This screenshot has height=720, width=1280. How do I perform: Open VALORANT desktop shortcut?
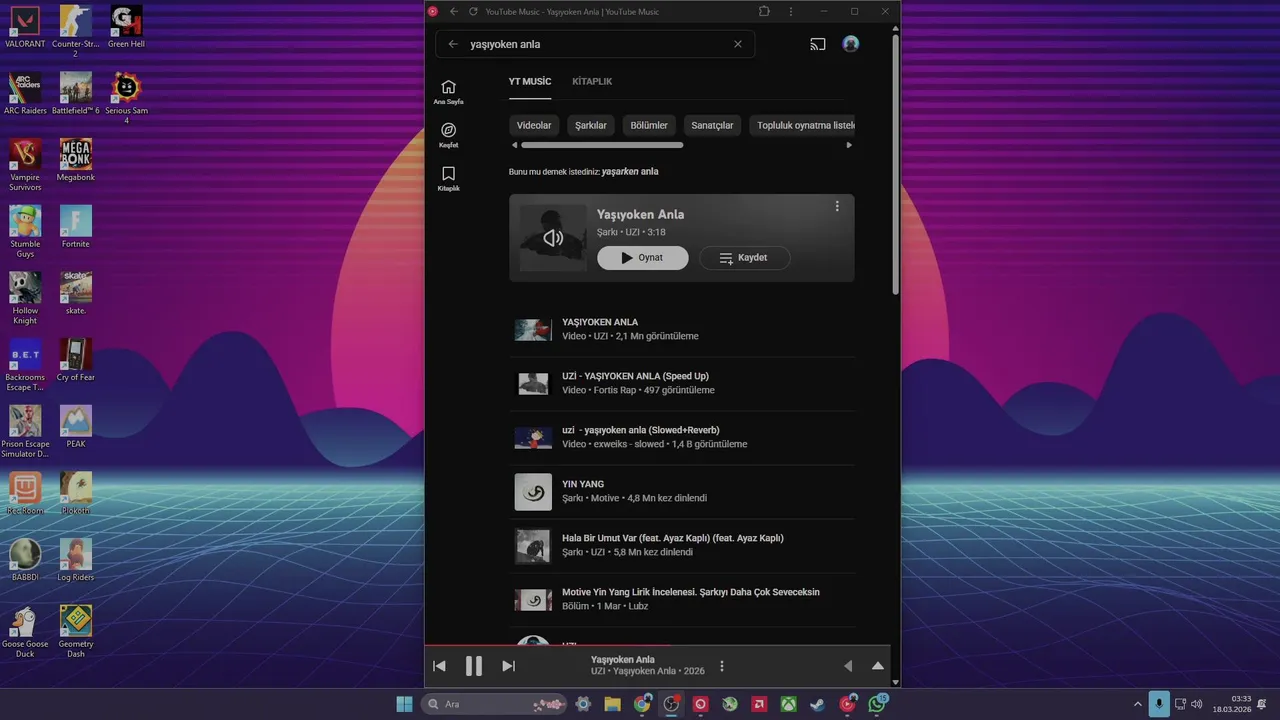pos(25,27)
